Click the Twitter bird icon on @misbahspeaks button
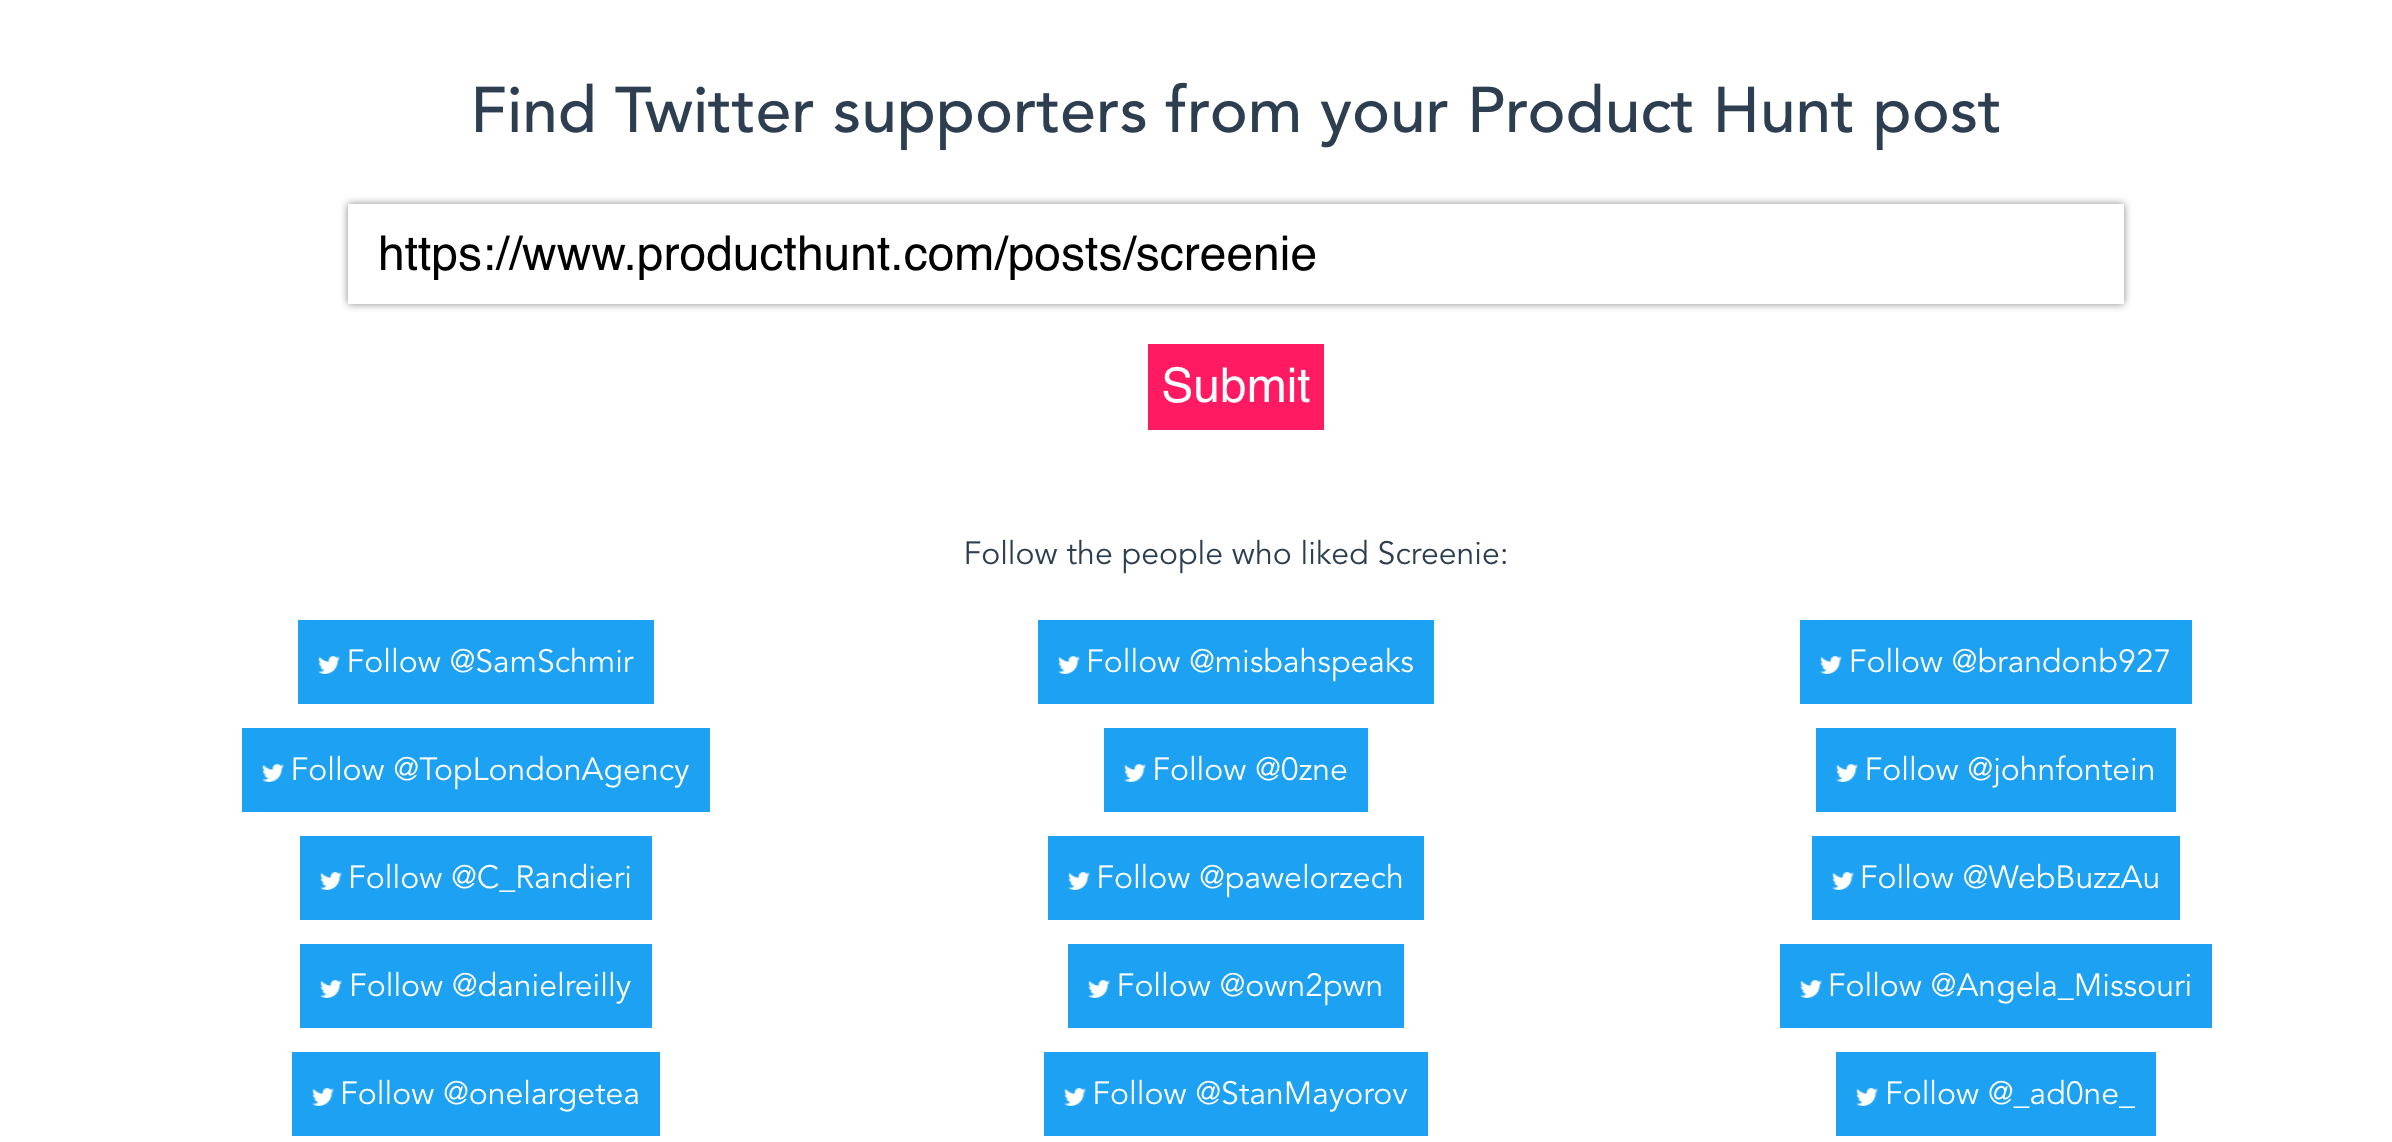 point(1066,661)
